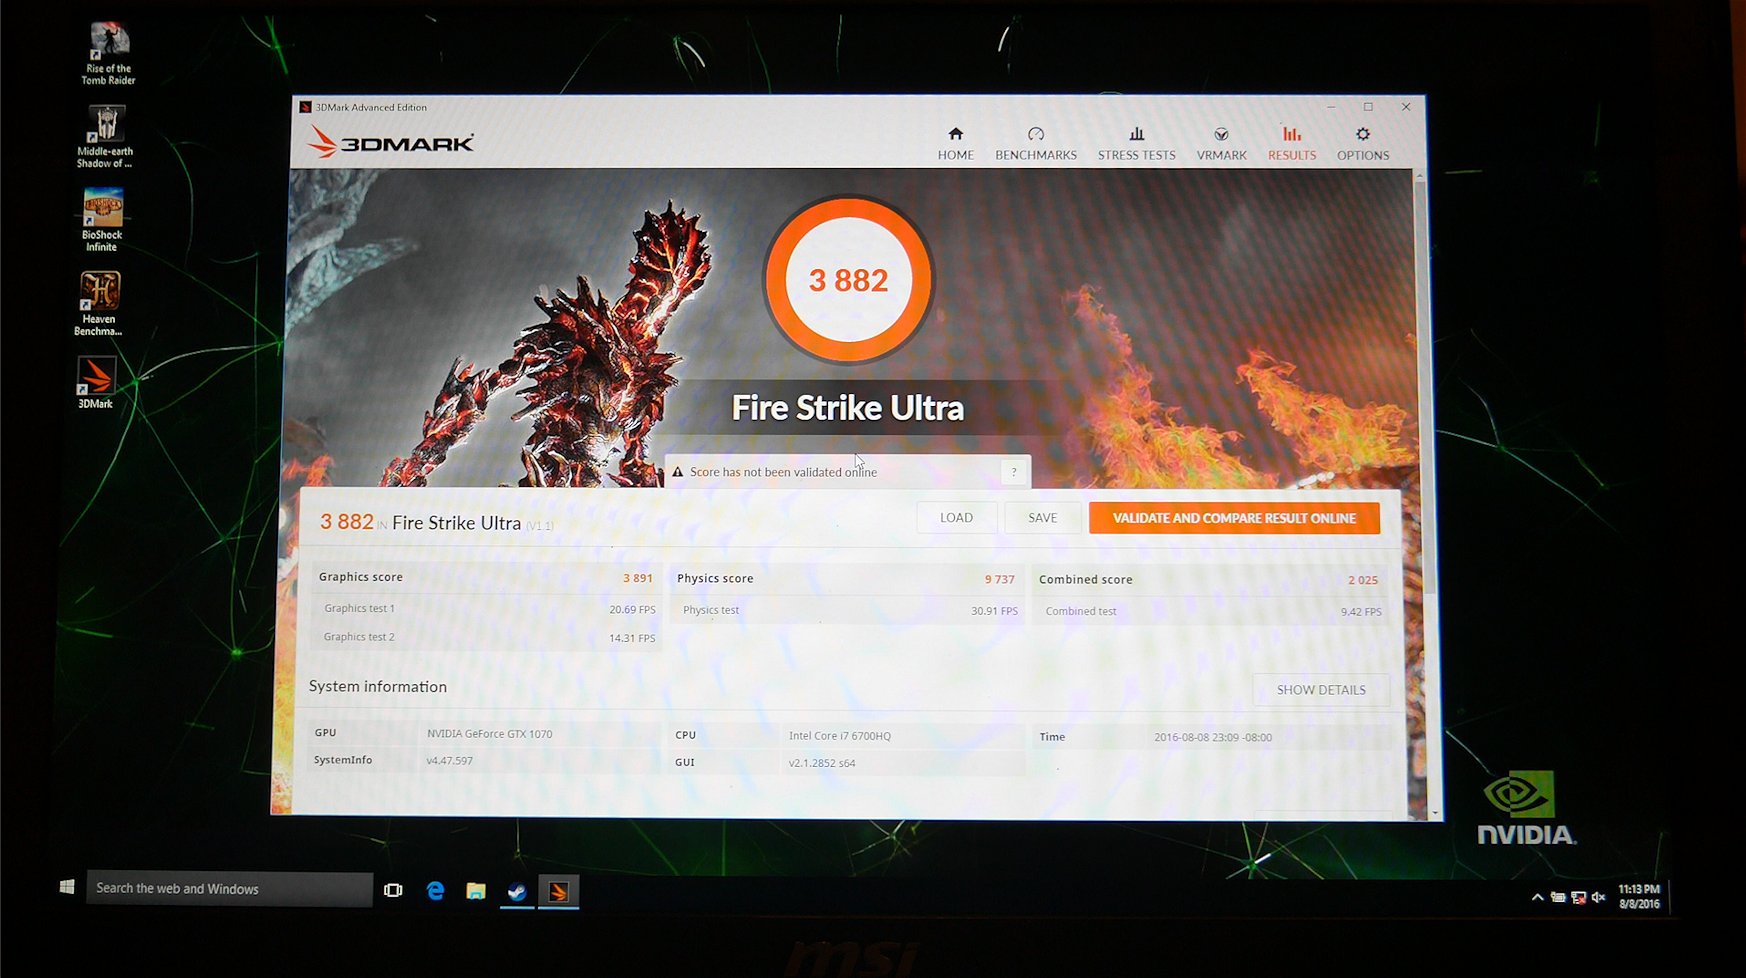1746x978 pixels.
Task: Click the Graphics score value 3 891
Action: (x=637, y=578)
